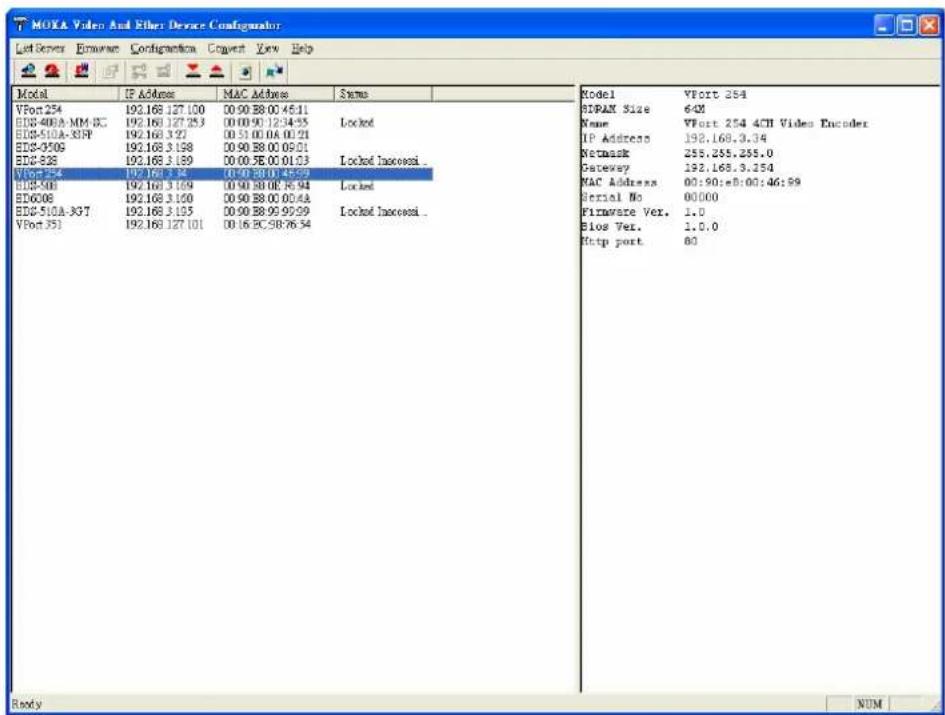Click the NUM indicator in status bar
This screenshot has height=715, width=945.
869,704
